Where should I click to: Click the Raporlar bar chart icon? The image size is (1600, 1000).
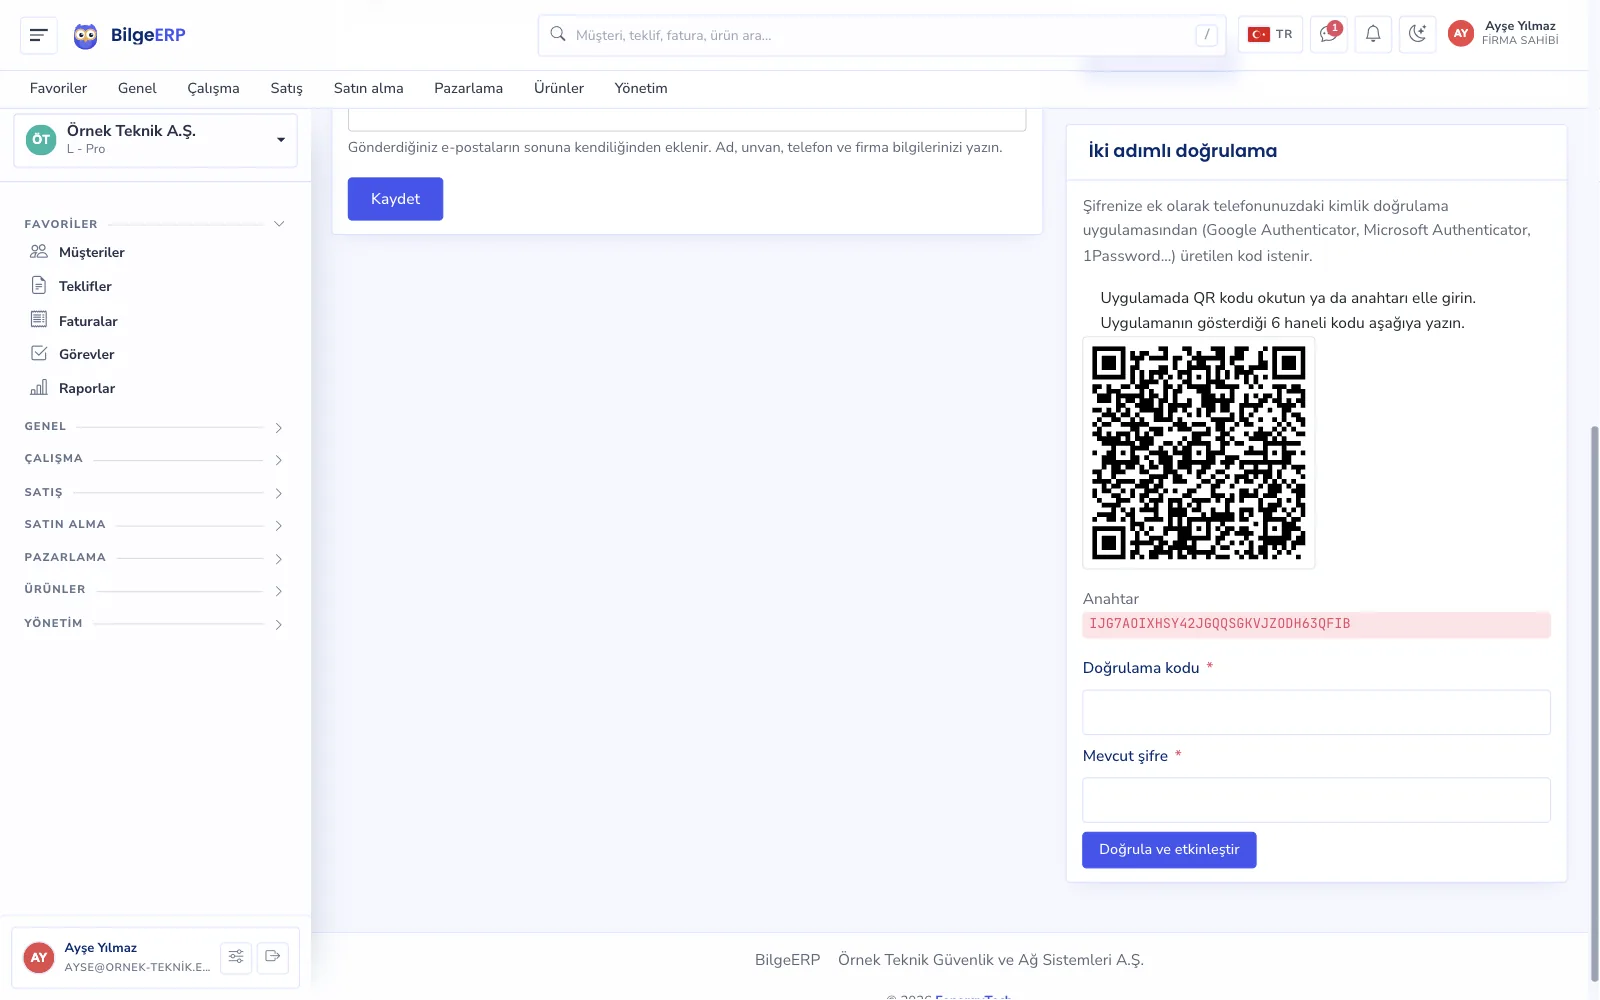[39, 387]
